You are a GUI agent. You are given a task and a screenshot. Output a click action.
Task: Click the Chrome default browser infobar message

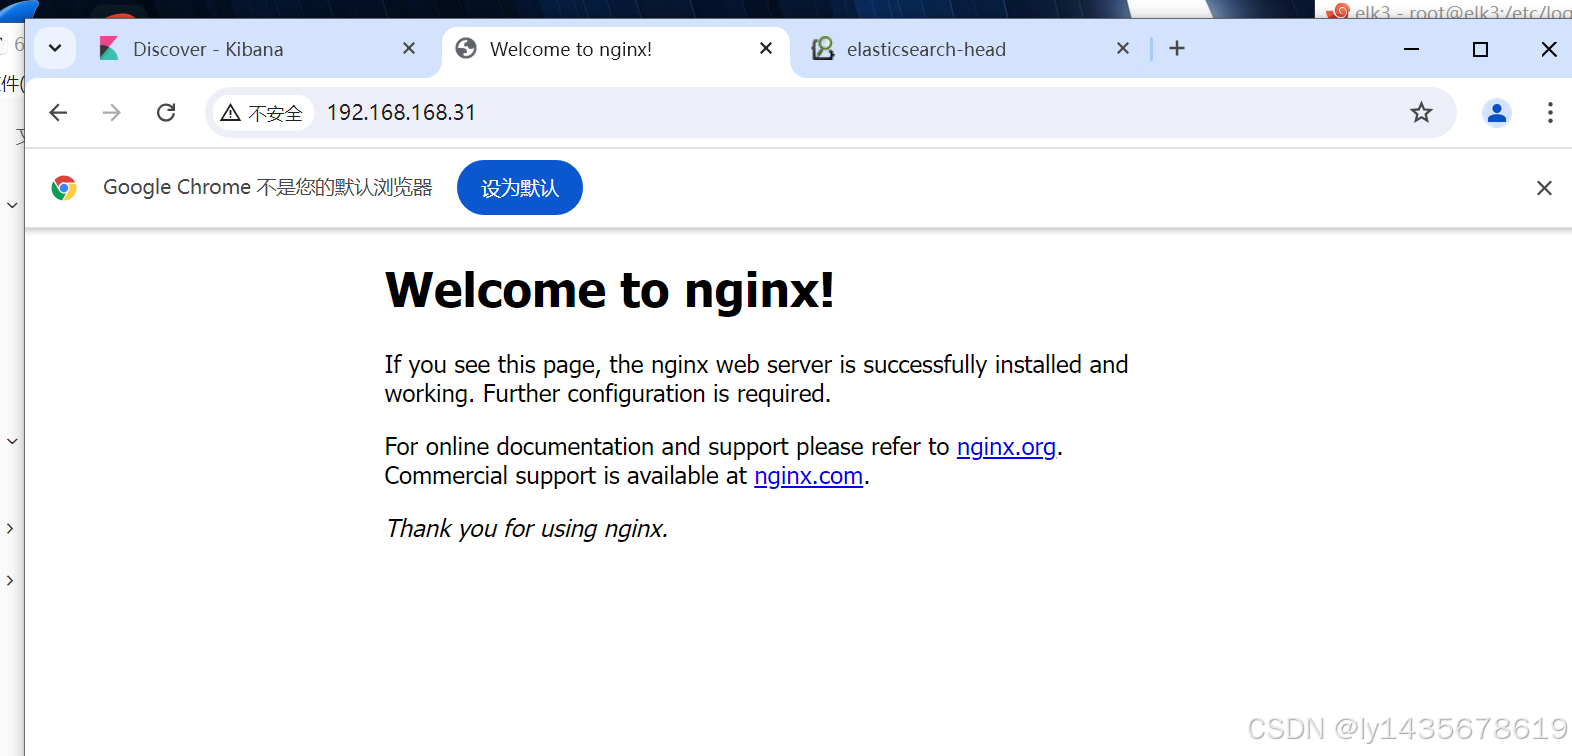pyautogui.click(x=268, y=188)
